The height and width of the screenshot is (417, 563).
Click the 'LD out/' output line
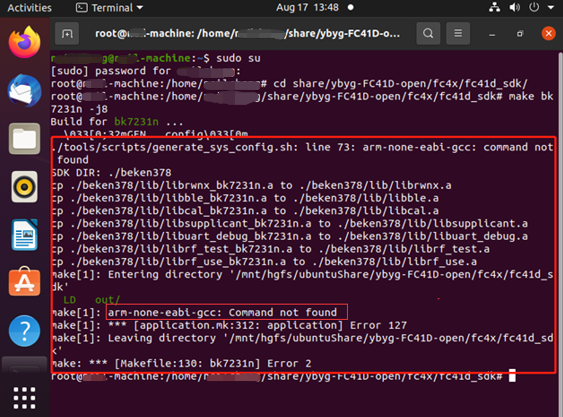(x=92, y=300)
